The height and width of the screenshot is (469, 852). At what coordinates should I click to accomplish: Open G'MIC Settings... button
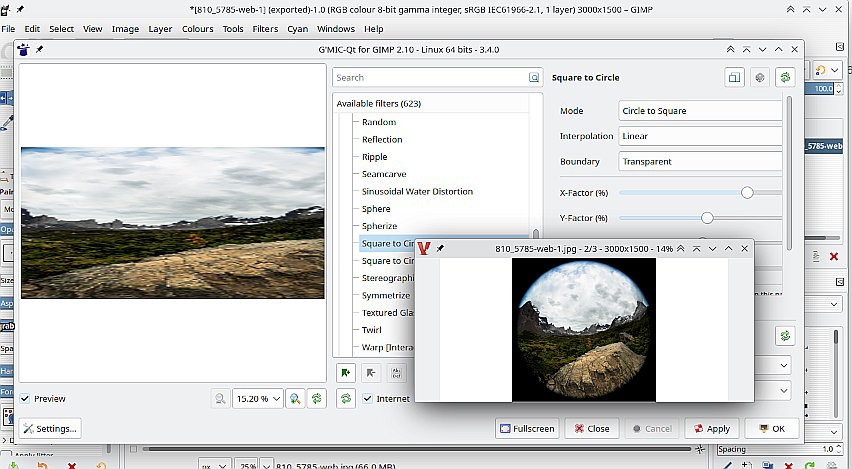(x=49, y=428)
